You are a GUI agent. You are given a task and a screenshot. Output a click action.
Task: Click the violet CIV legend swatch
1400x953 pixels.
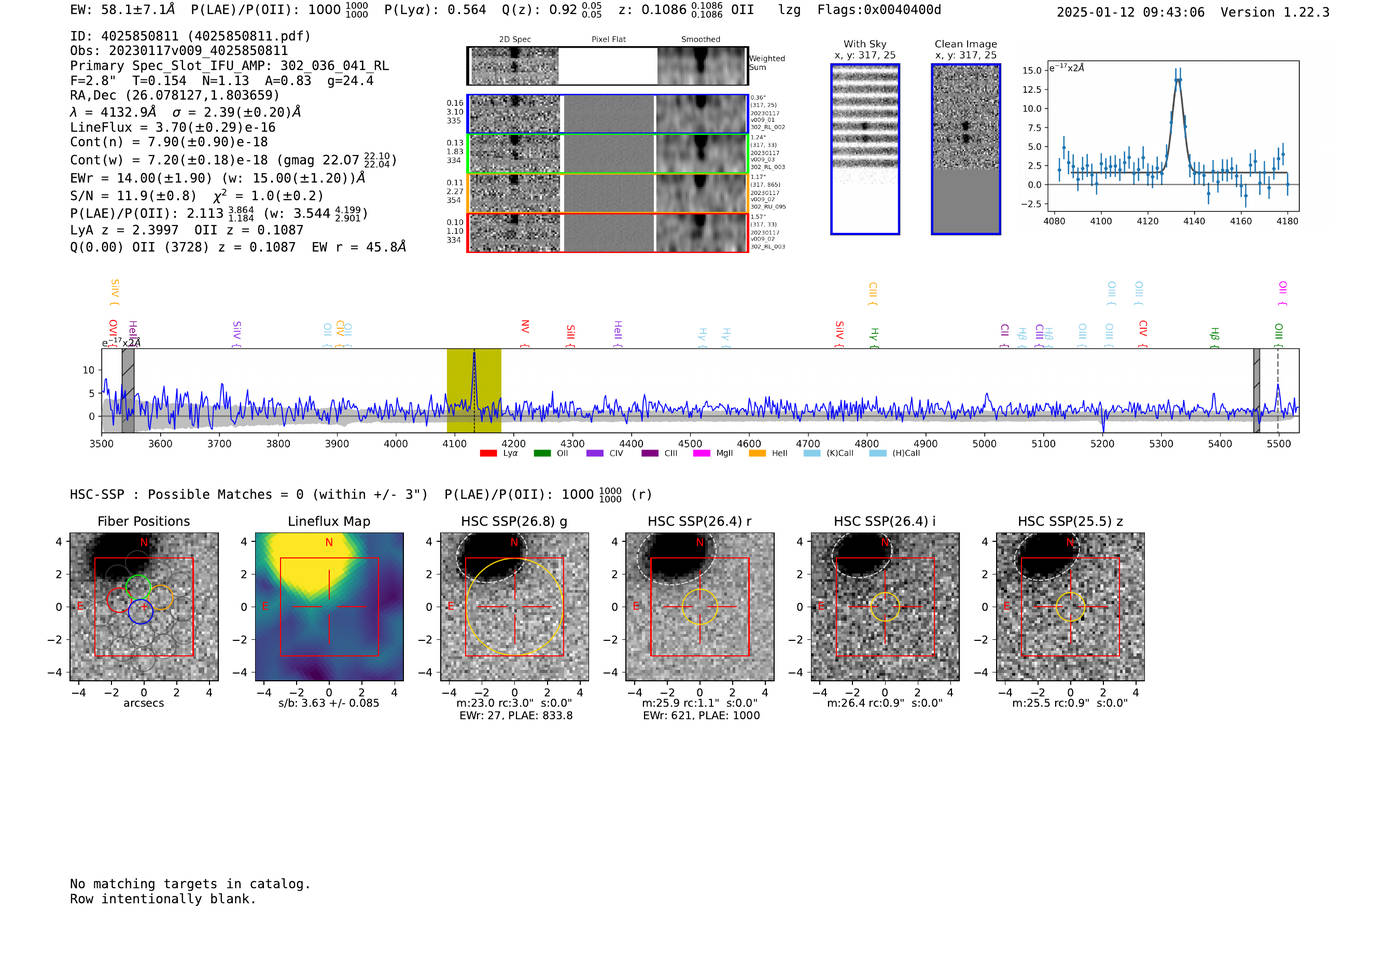coord(595,454)
